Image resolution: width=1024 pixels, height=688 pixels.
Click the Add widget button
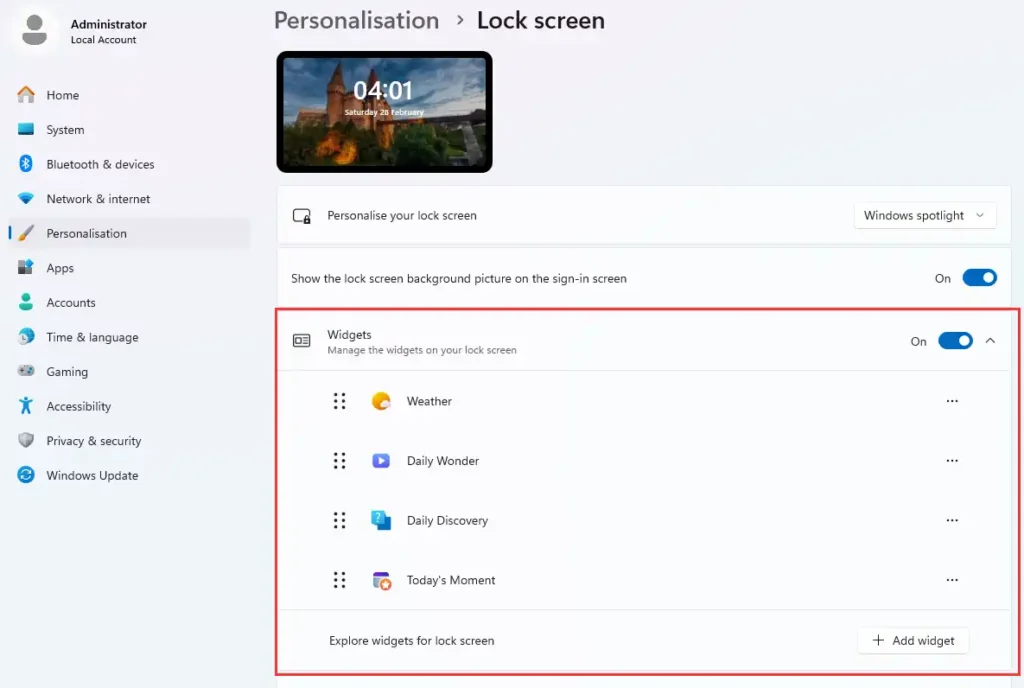913,640
